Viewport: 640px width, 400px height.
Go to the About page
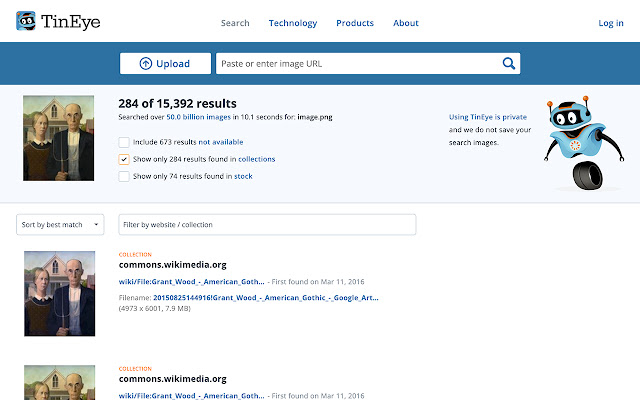click(406, 23)
